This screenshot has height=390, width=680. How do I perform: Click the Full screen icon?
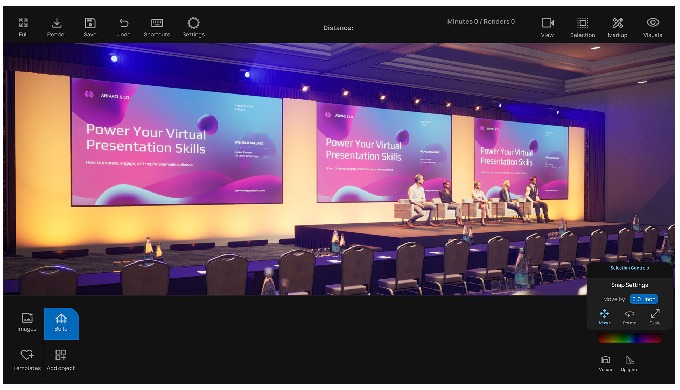[x=23, y=23]
